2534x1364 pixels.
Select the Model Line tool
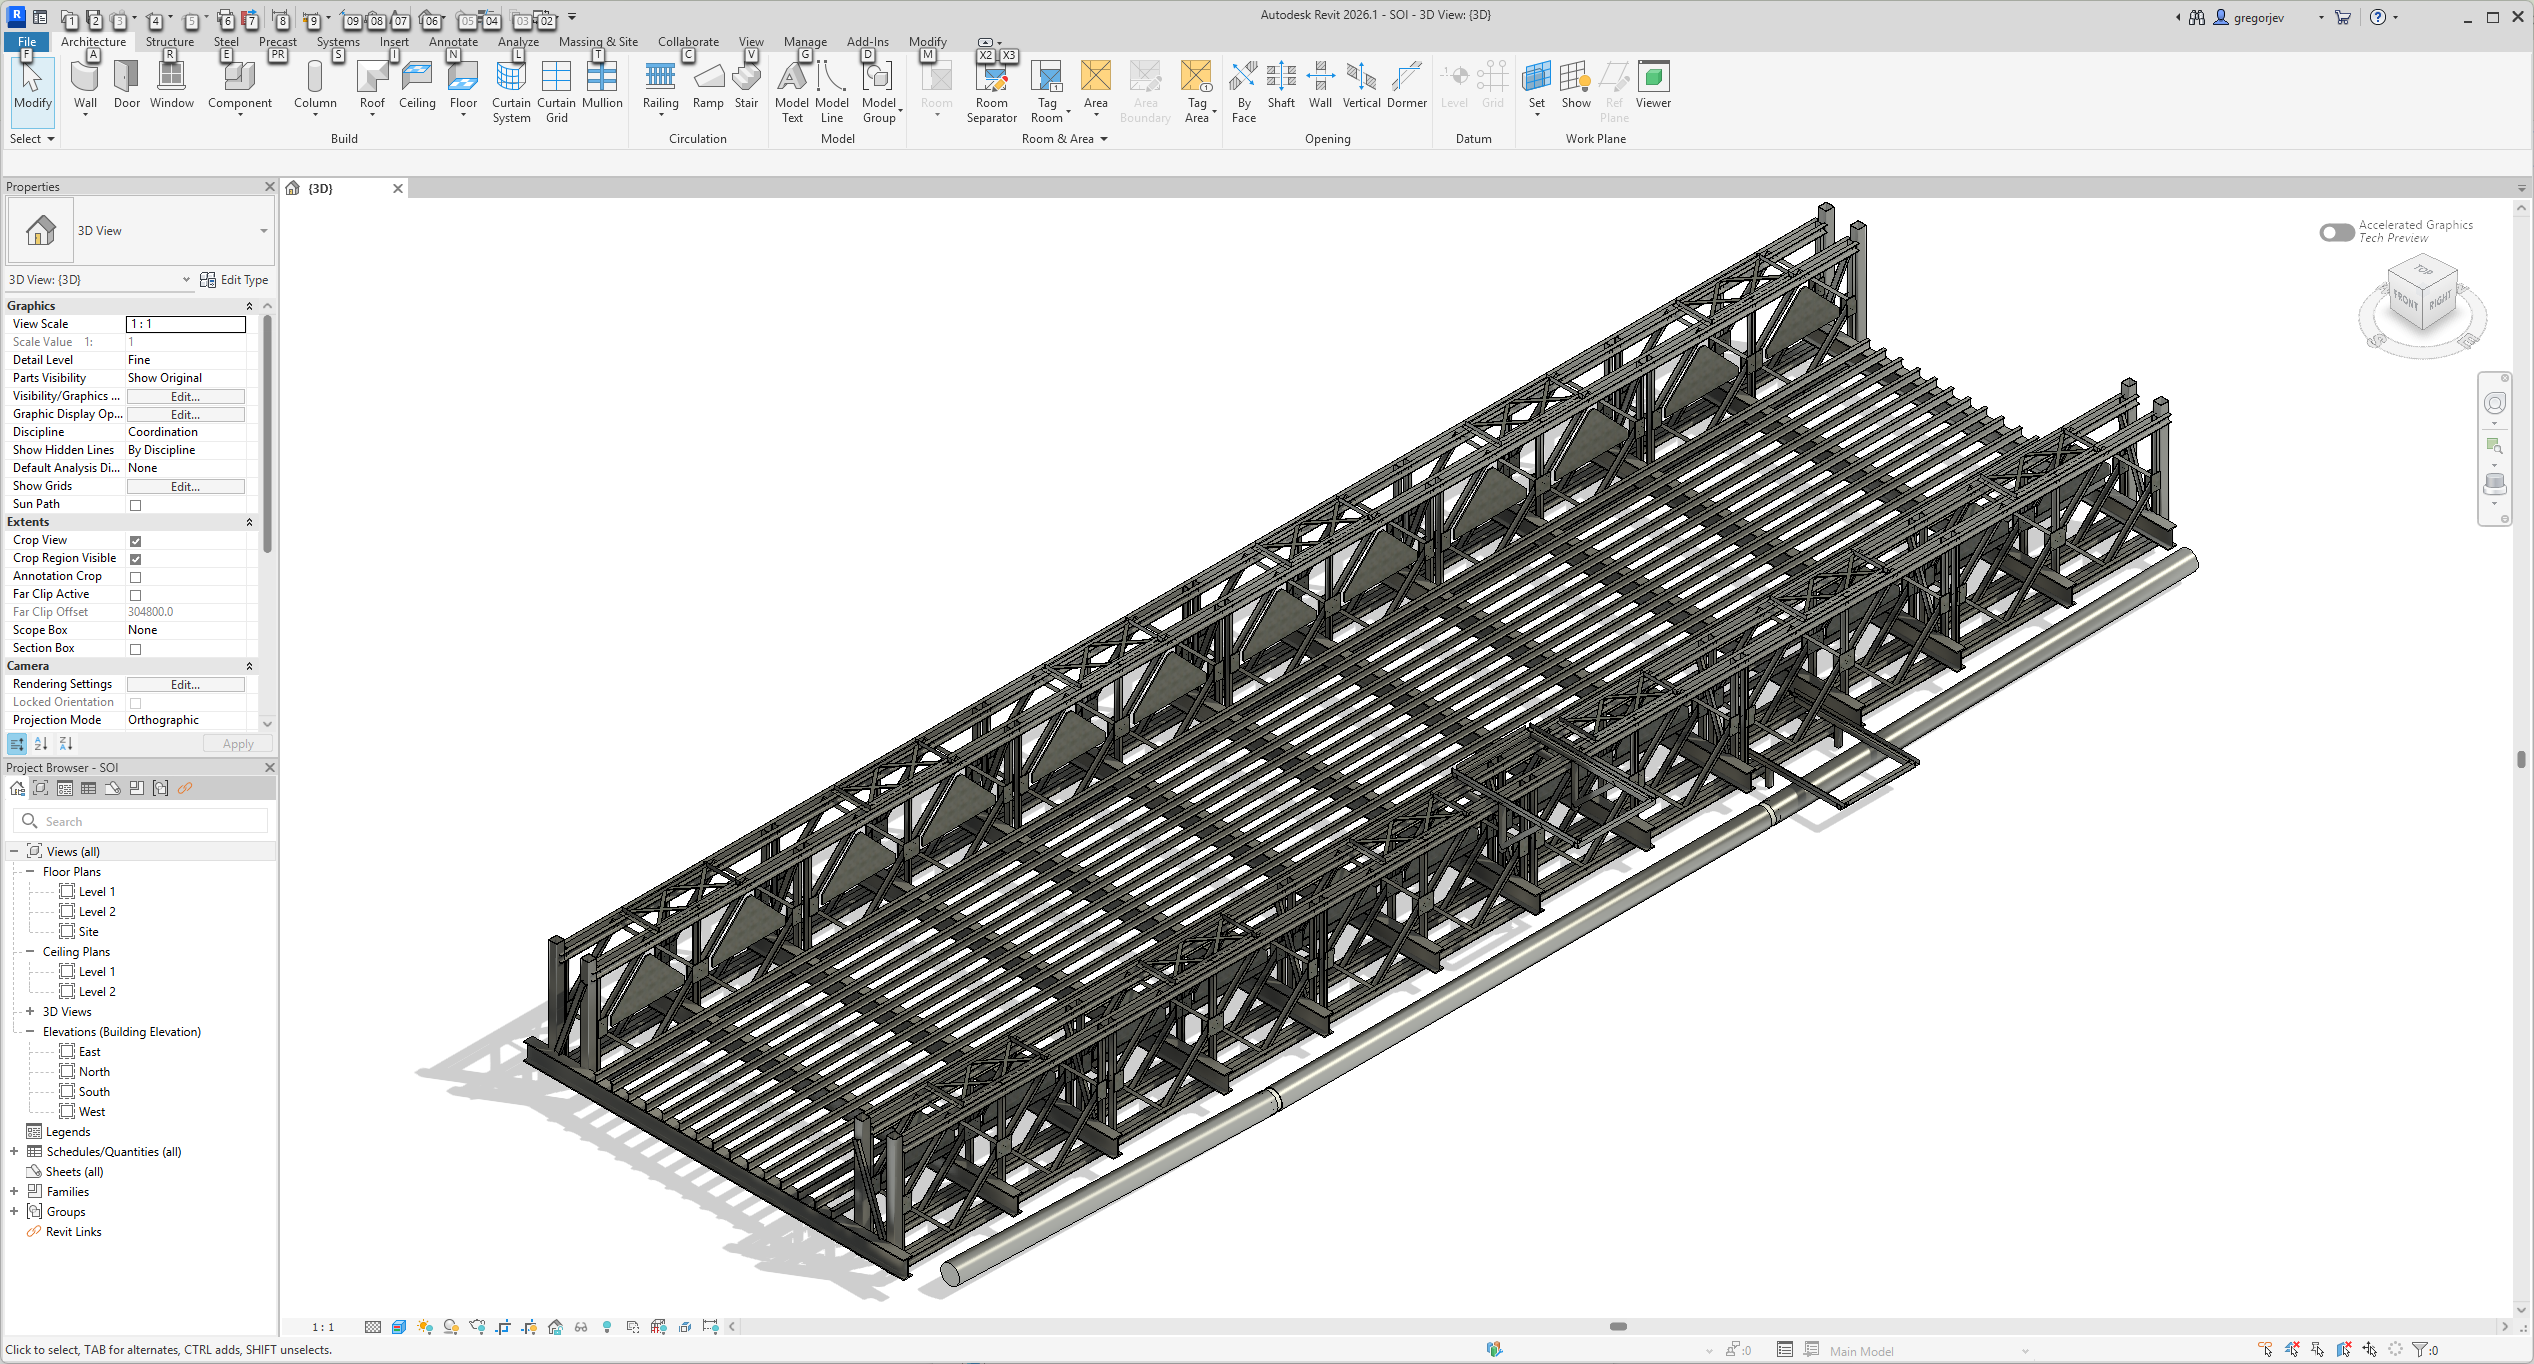(x=832, y=91)
